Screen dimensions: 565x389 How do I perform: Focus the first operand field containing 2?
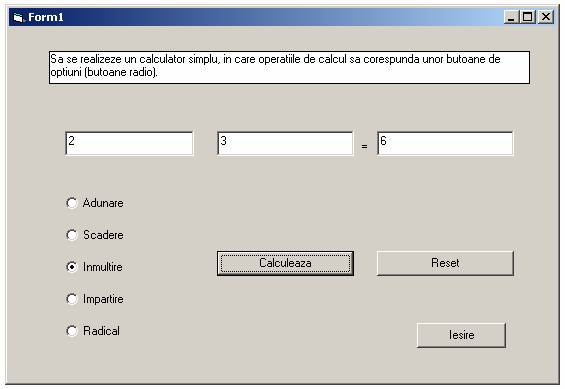coord(129,143)
